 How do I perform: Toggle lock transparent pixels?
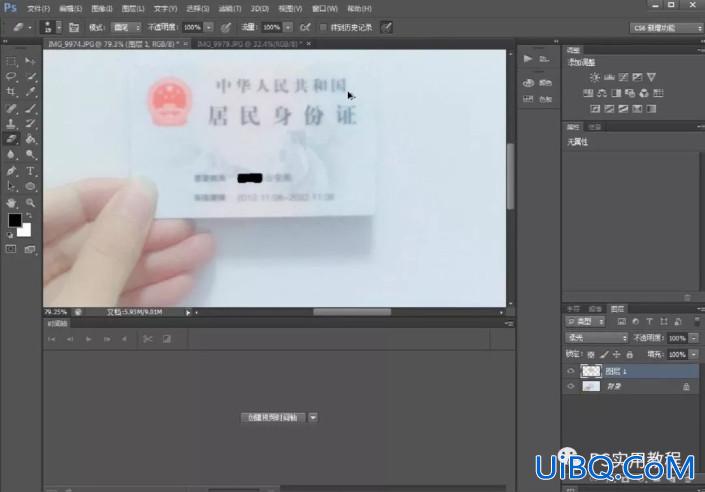click(x=591, y=355)
